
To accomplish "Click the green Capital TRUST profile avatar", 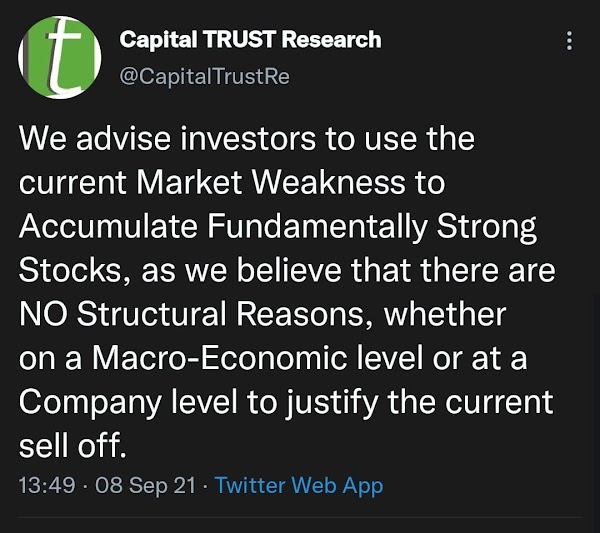I will pos(60,57).
